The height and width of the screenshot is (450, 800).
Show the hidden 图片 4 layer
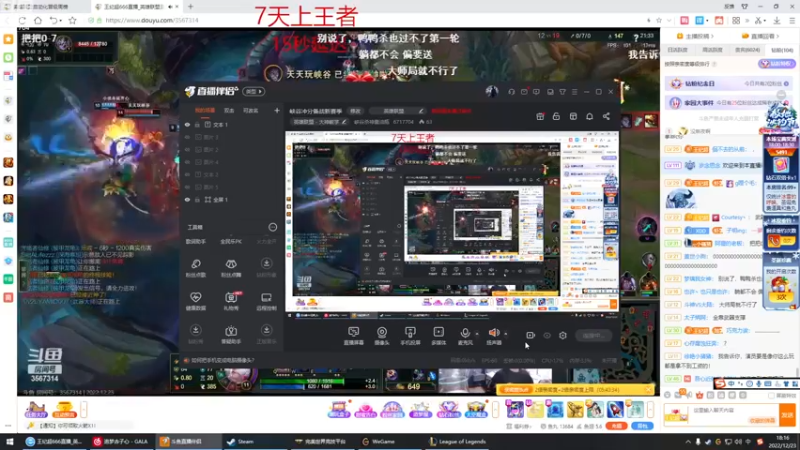(187, 162)
